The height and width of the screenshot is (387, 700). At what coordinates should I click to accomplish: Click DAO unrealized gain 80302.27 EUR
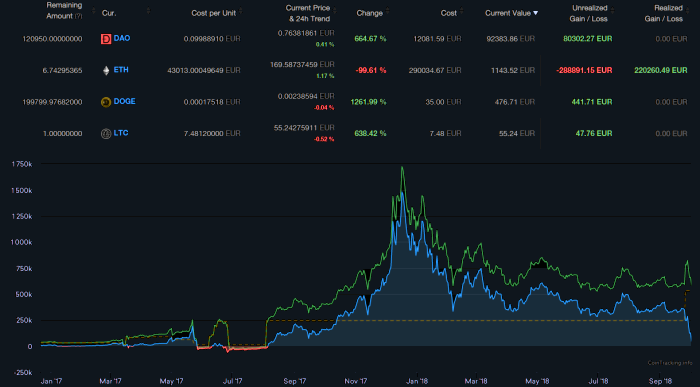click(588, 39)
